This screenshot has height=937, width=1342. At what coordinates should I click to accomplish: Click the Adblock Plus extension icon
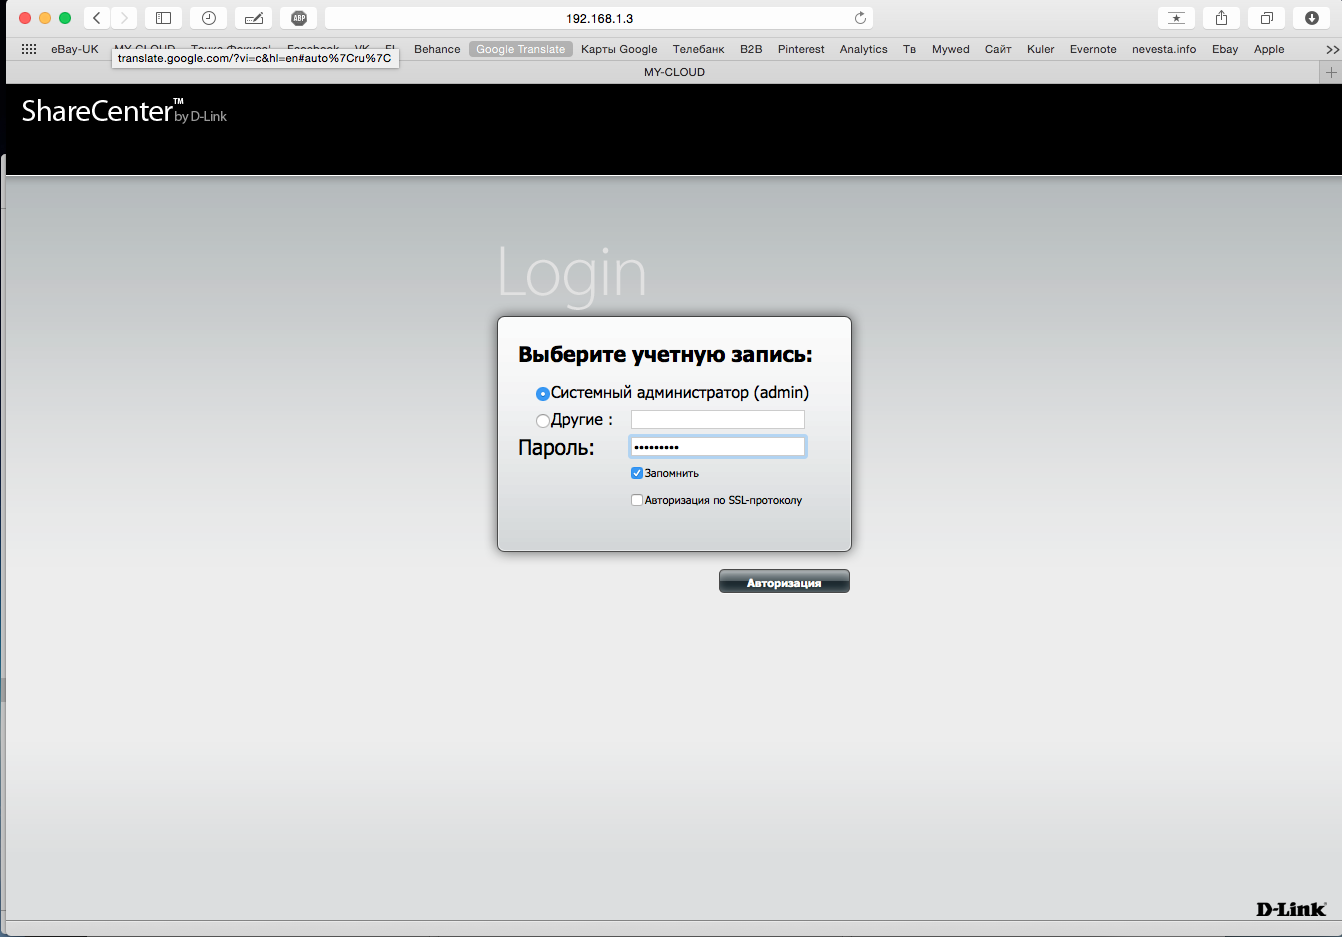tap(299, 18)
